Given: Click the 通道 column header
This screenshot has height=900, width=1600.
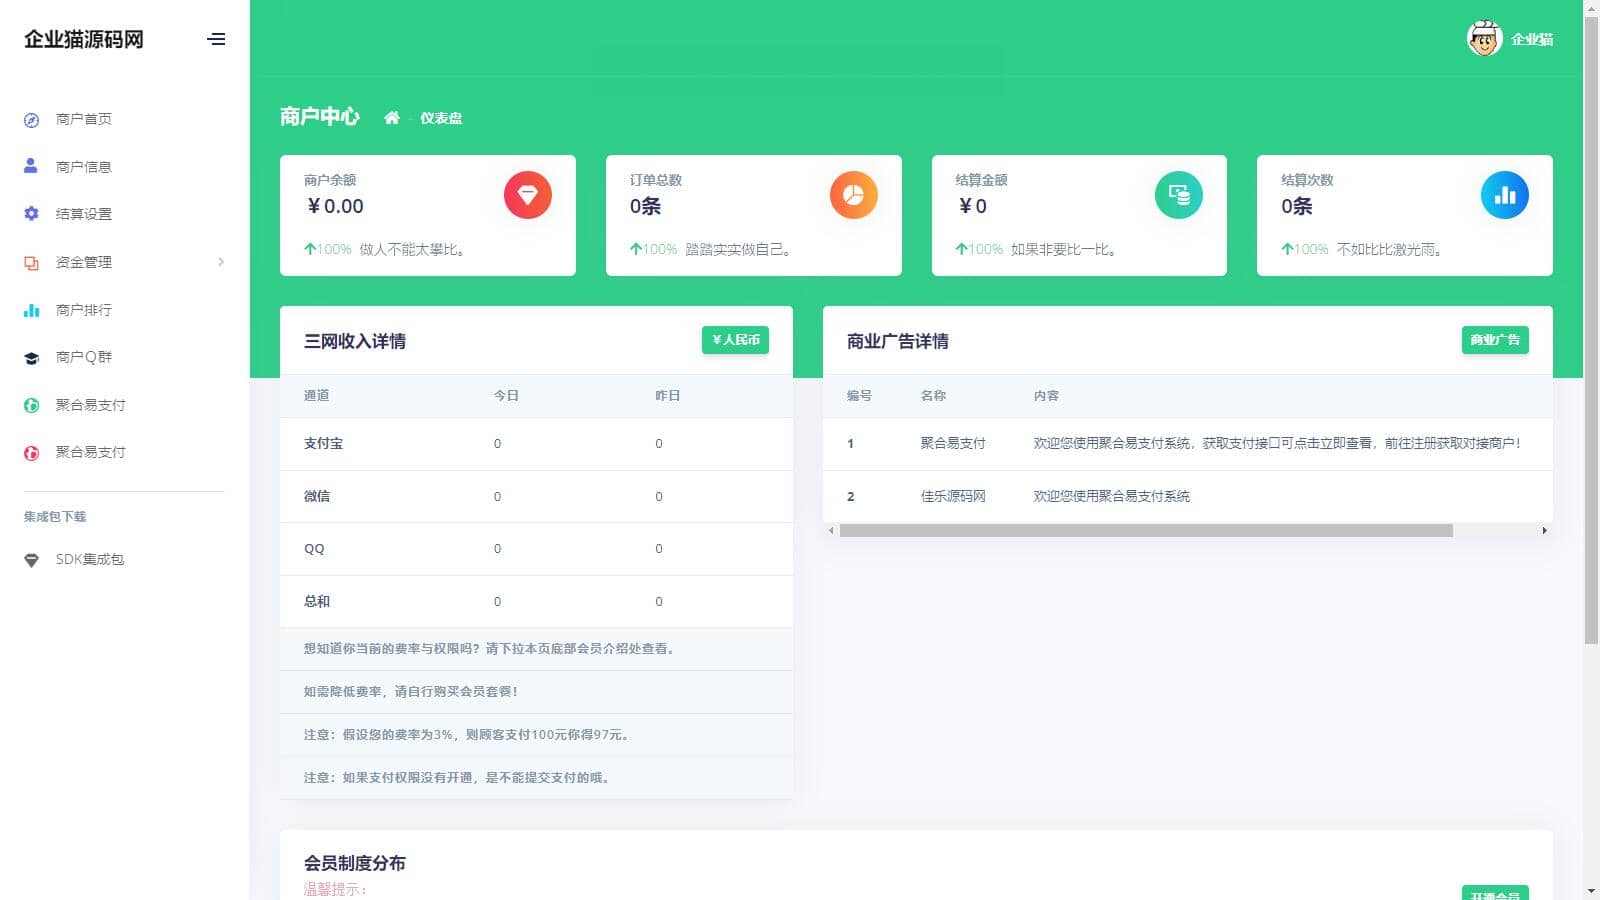Looking at the screenshot, I should click(317, 396).
